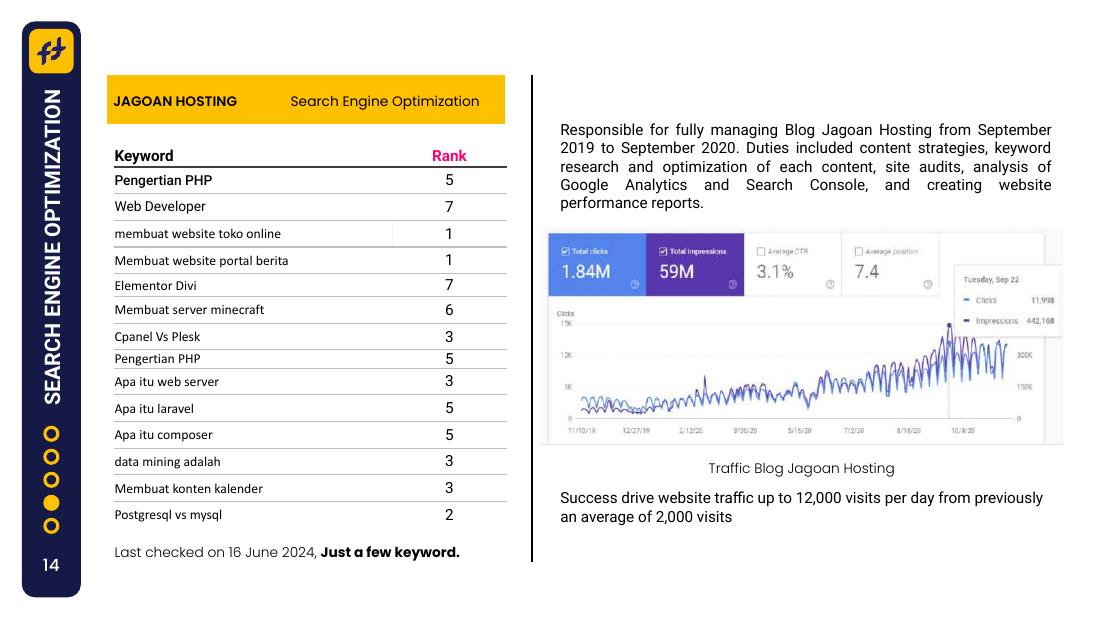Select the Apa itu composer row
The height and width of the screenshot is (619, 1100).
point(310,435)
